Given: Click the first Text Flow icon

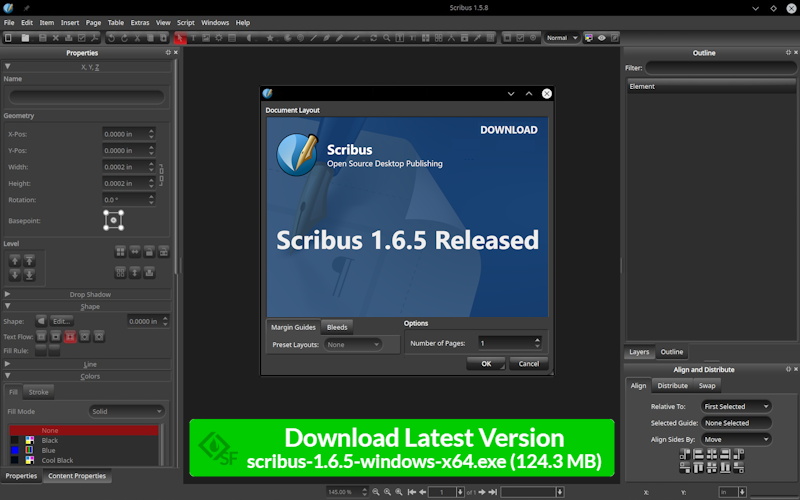Looking at the screenshot, I should (41, 337).
